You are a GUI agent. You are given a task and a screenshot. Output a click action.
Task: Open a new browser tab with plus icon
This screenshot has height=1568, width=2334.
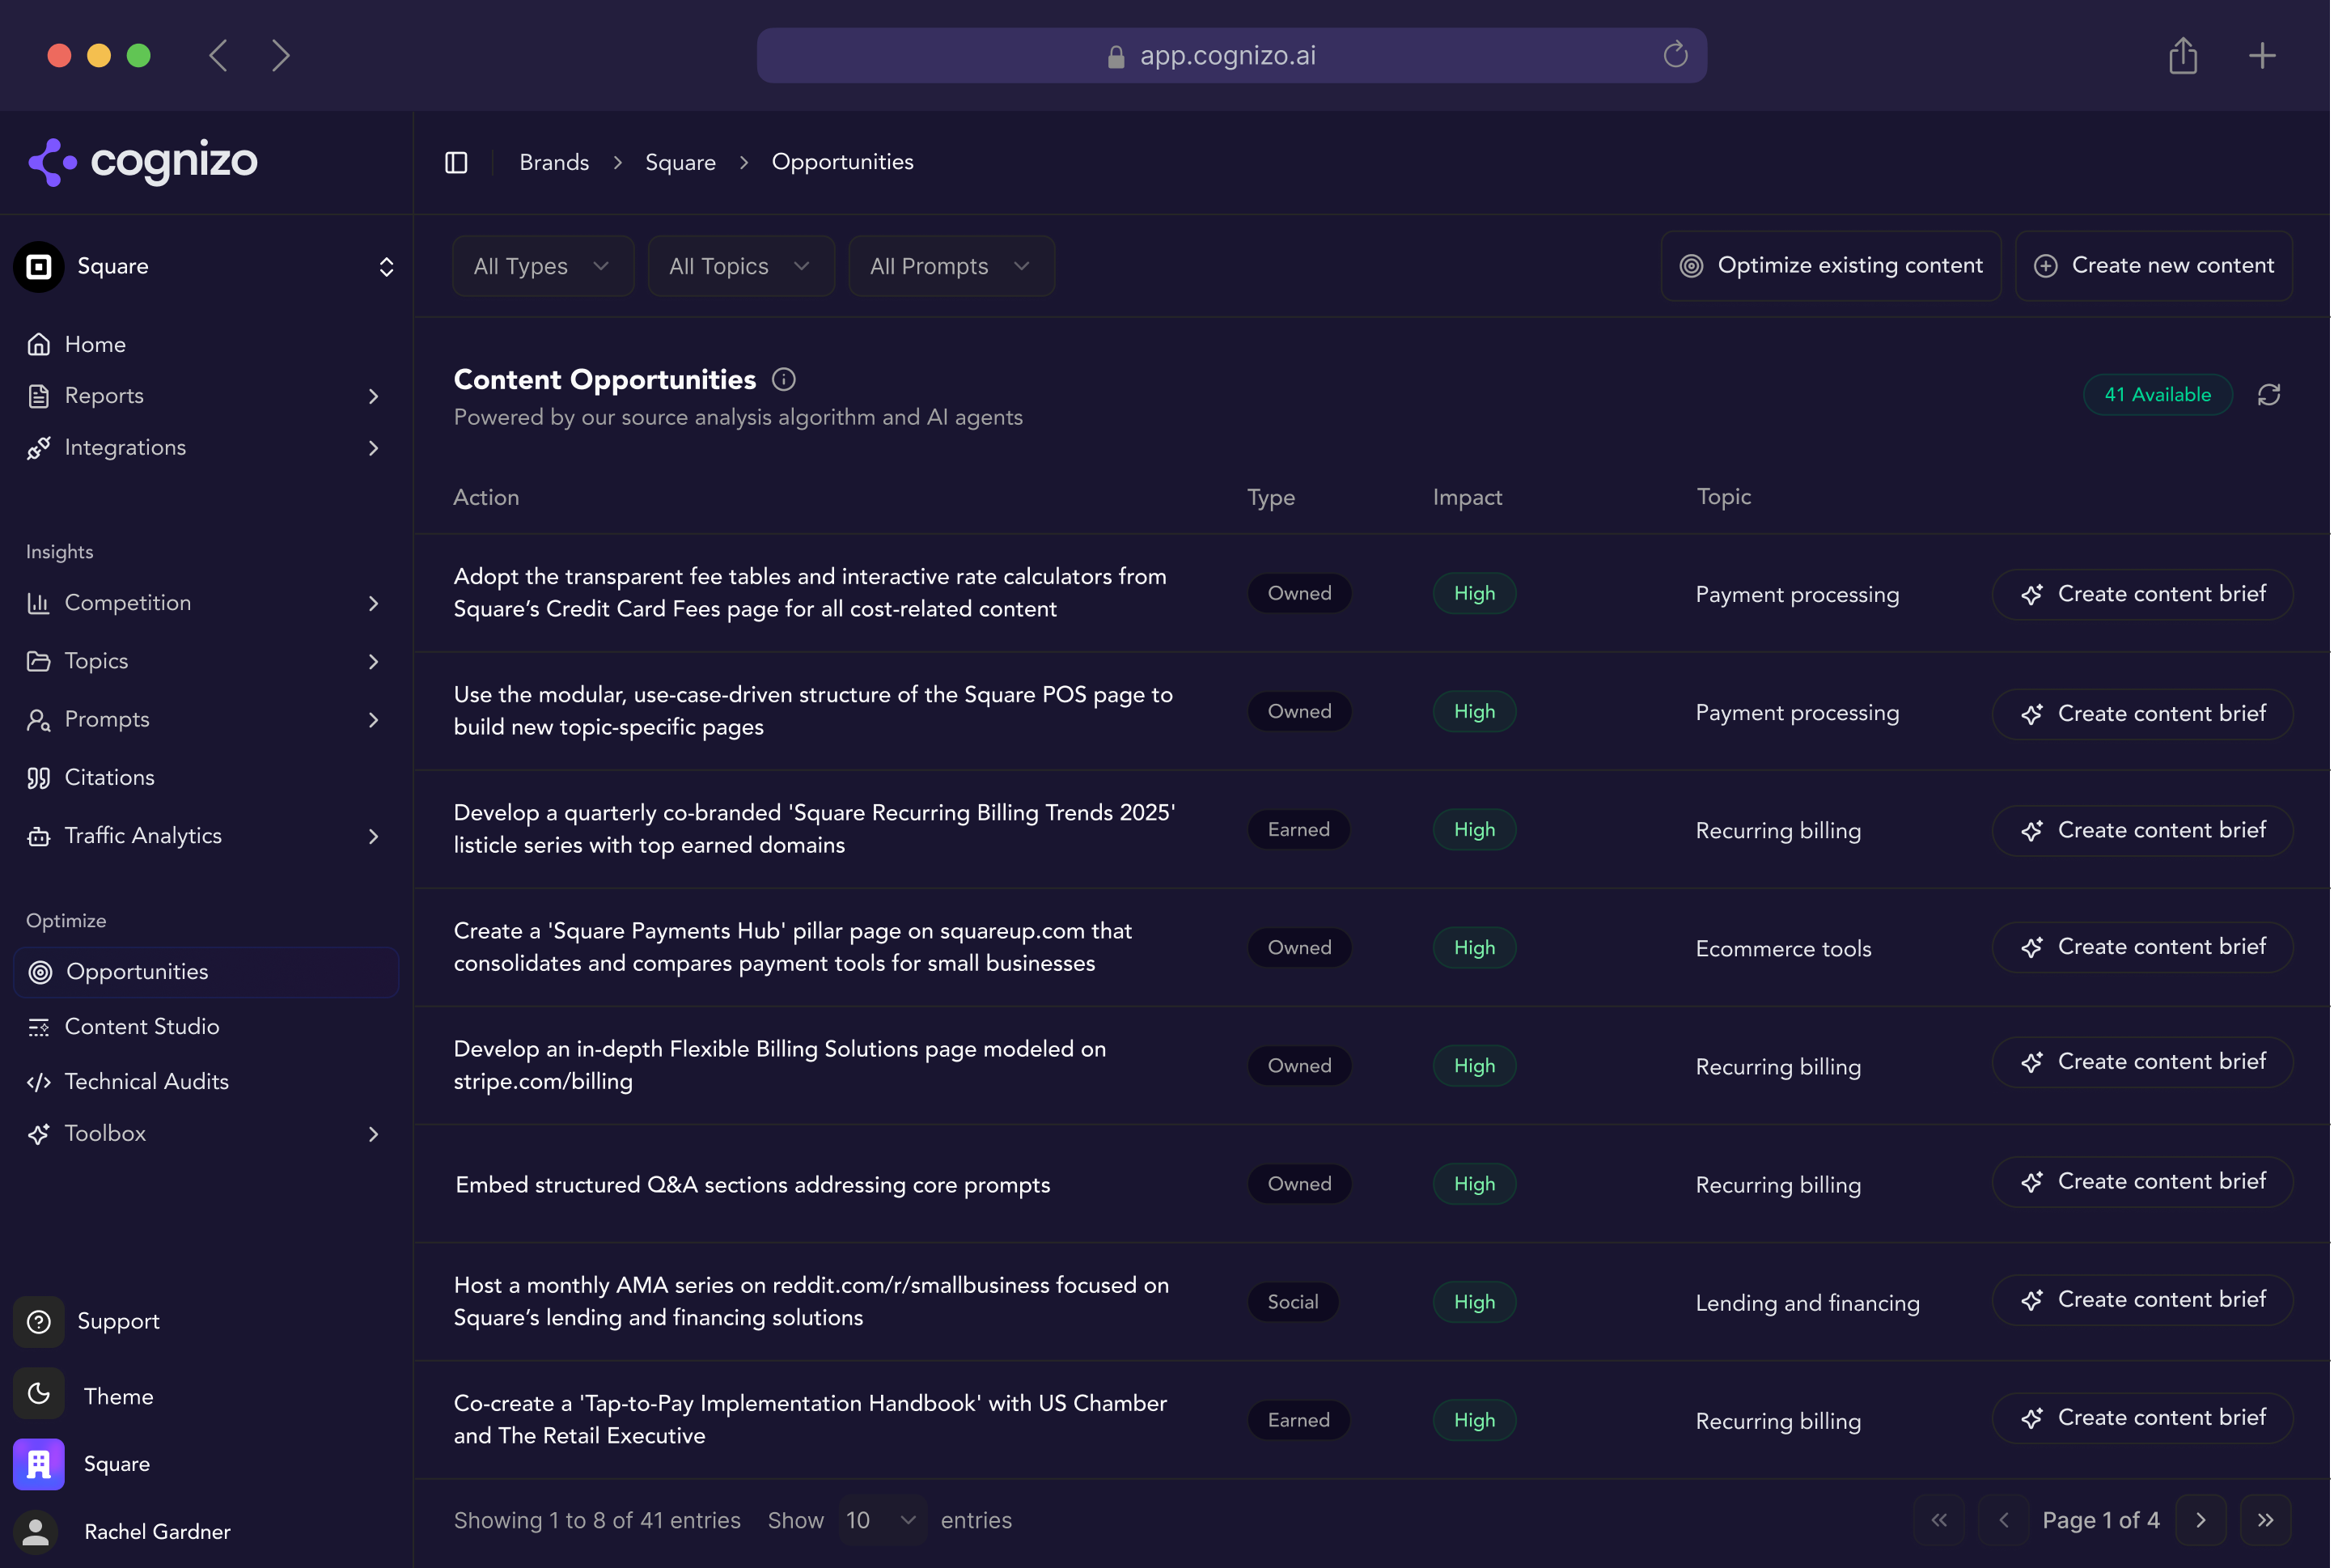pos(2262,56)
